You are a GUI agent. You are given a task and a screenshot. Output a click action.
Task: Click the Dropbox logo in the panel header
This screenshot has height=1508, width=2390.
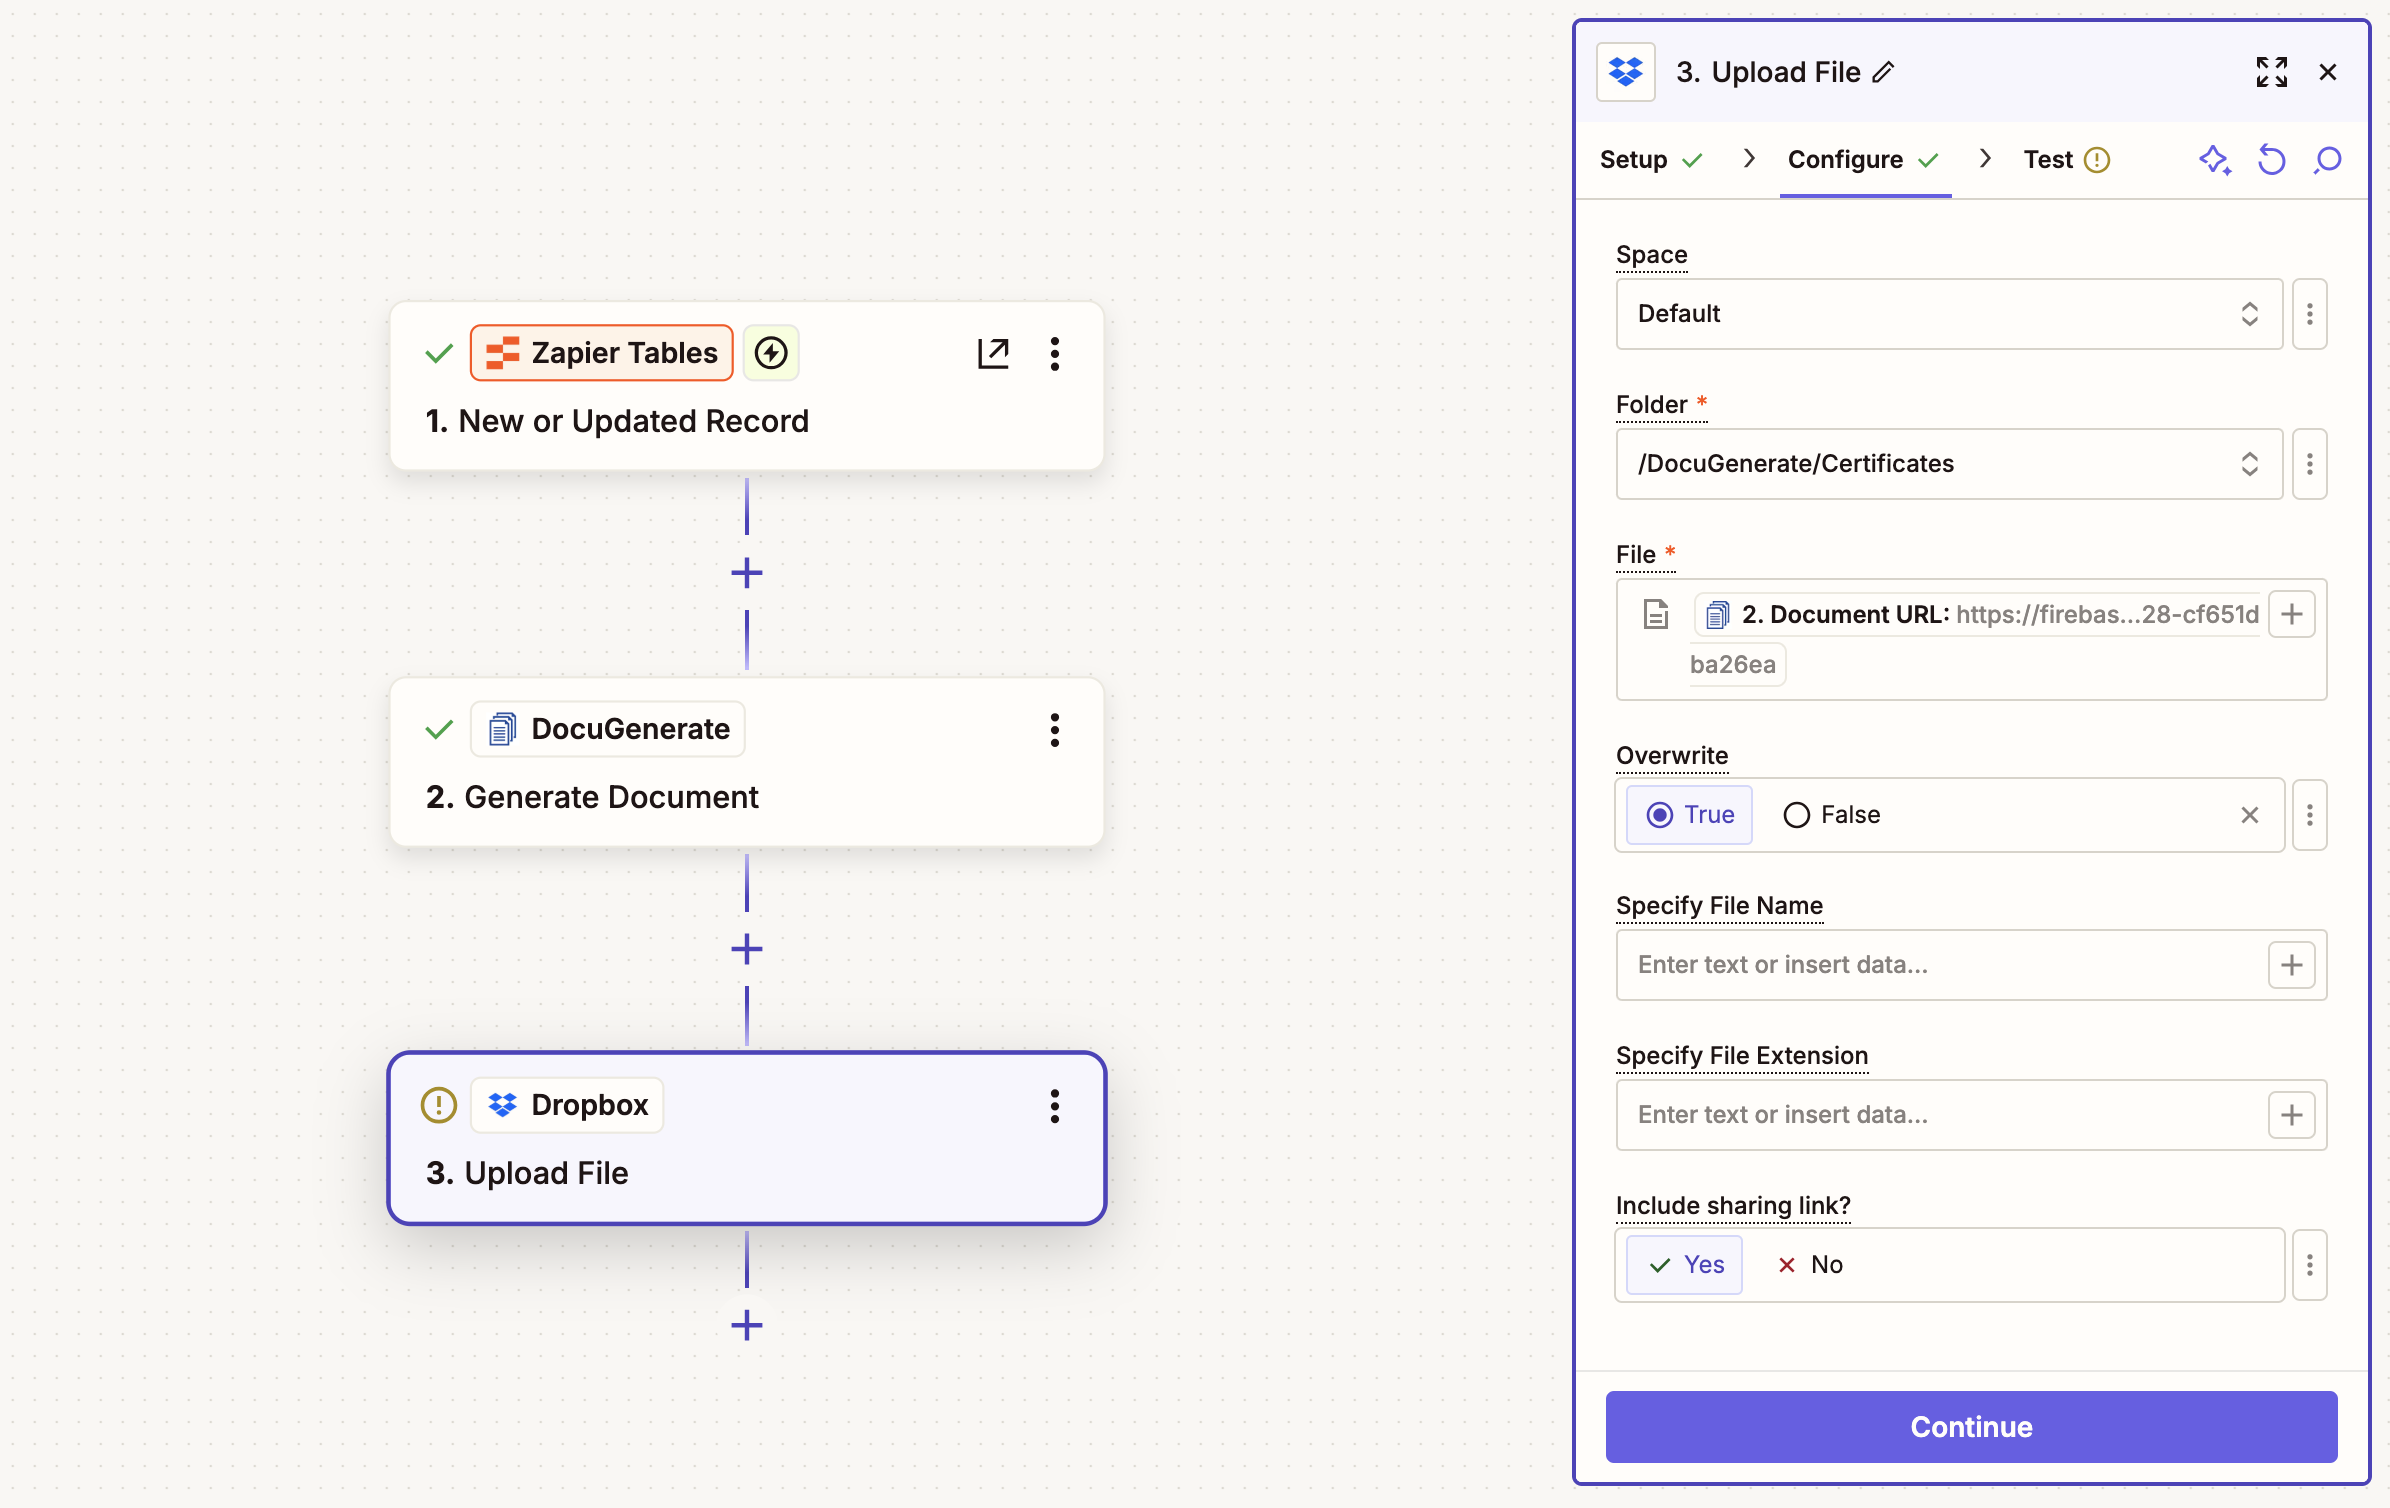pos(1626,72)
